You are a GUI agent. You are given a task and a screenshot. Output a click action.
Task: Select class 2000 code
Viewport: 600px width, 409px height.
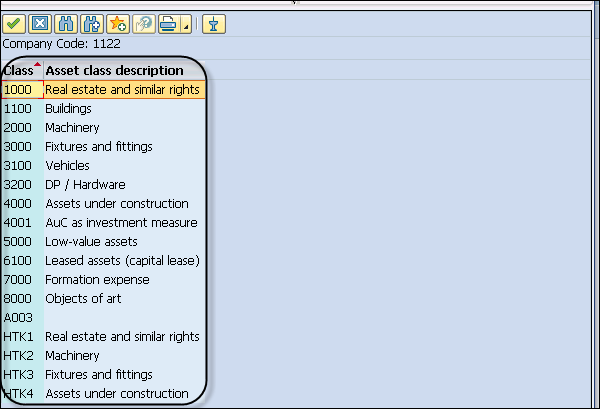tap(18, 127)
